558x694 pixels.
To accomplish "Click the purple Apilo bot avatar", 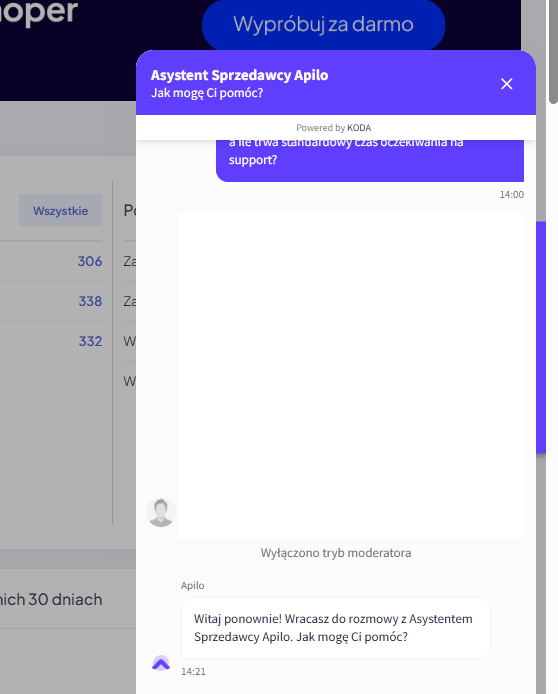I will click(161, 663).
